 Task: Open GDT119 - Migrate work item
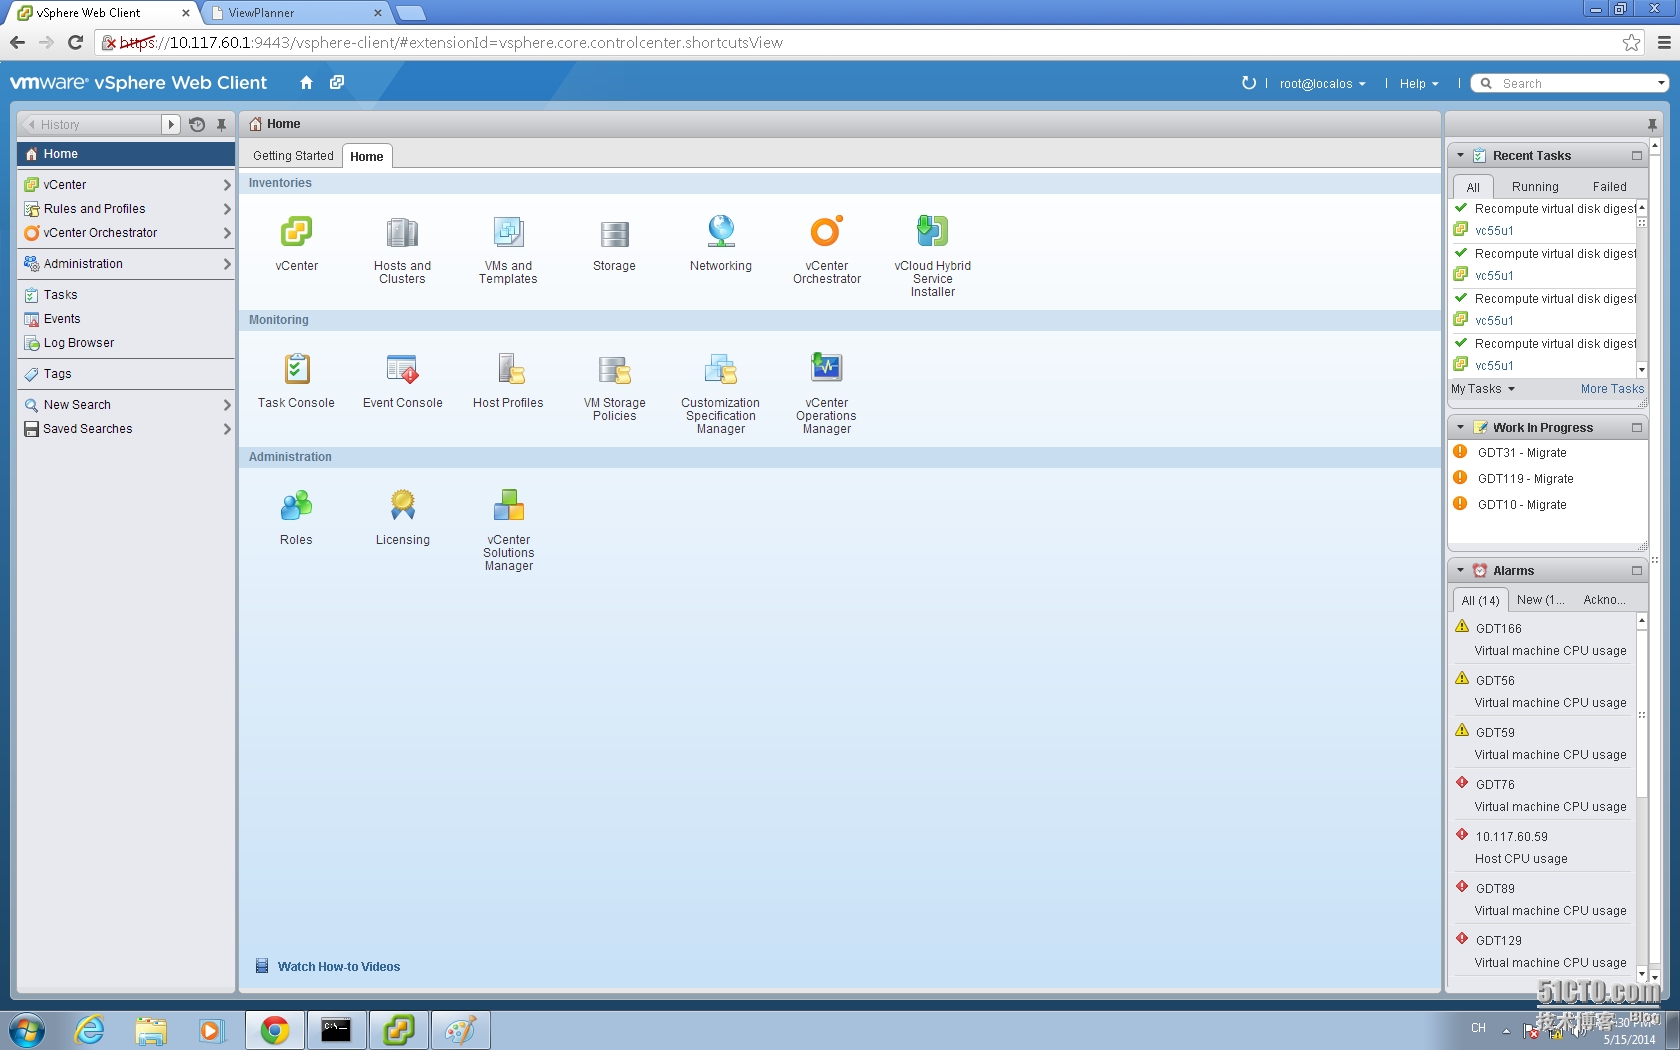point(1525,479)
